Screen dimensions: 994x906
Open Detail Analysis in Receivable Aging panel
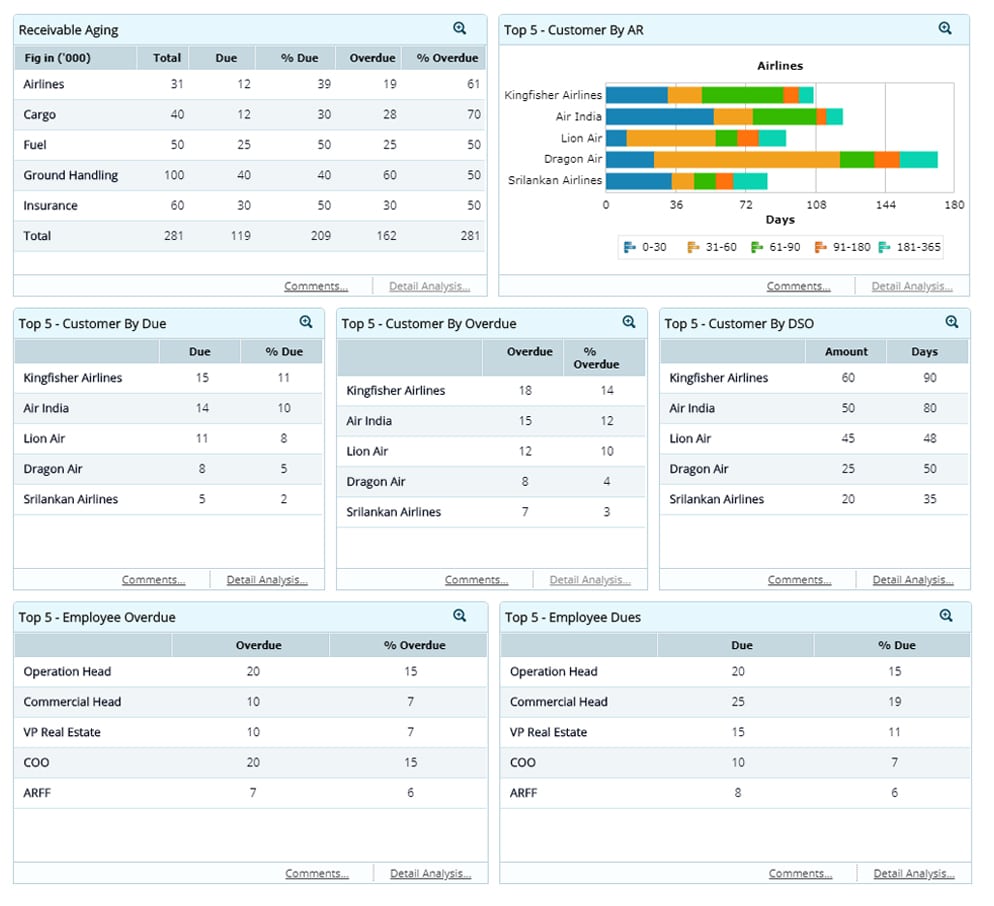tap(429, 287)
